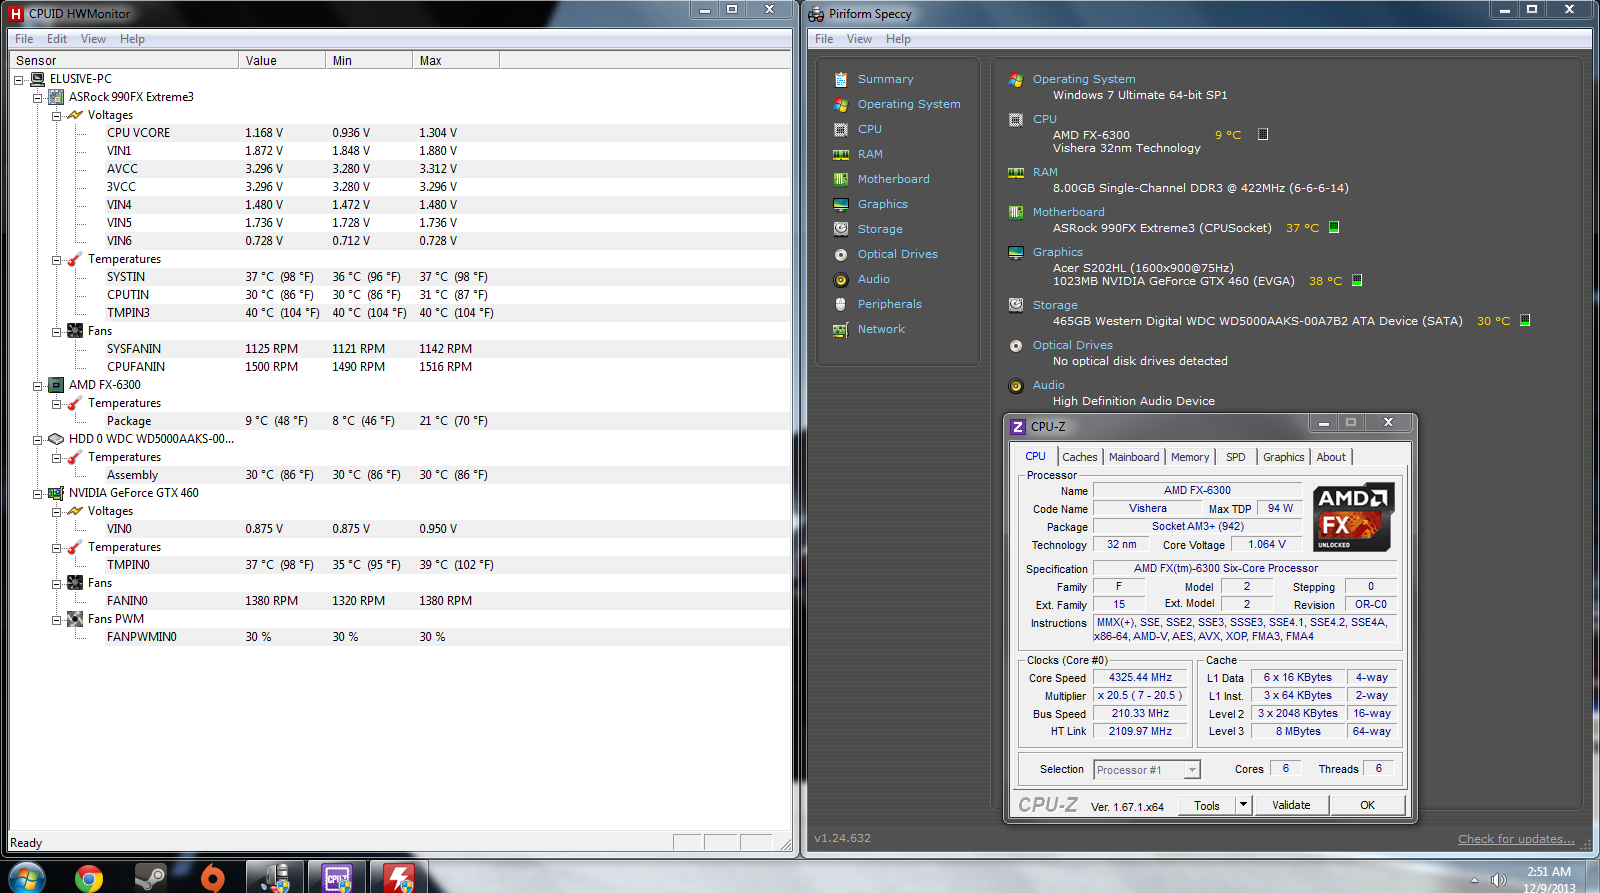Select the CPUFANIN fan row
Viewport: 1600px width, 893px height.
399,367
